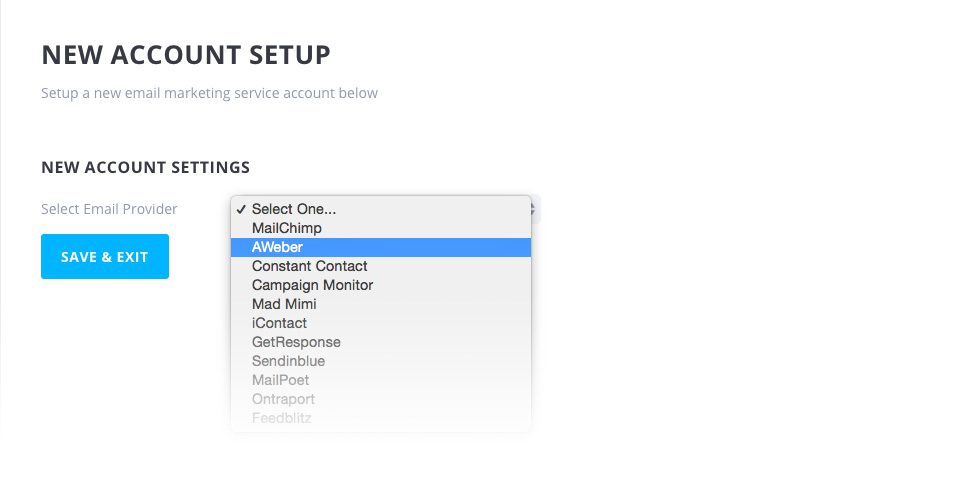960x478 pixels.
Task: Click the Select Email Provider label
Action: point(109,209)
